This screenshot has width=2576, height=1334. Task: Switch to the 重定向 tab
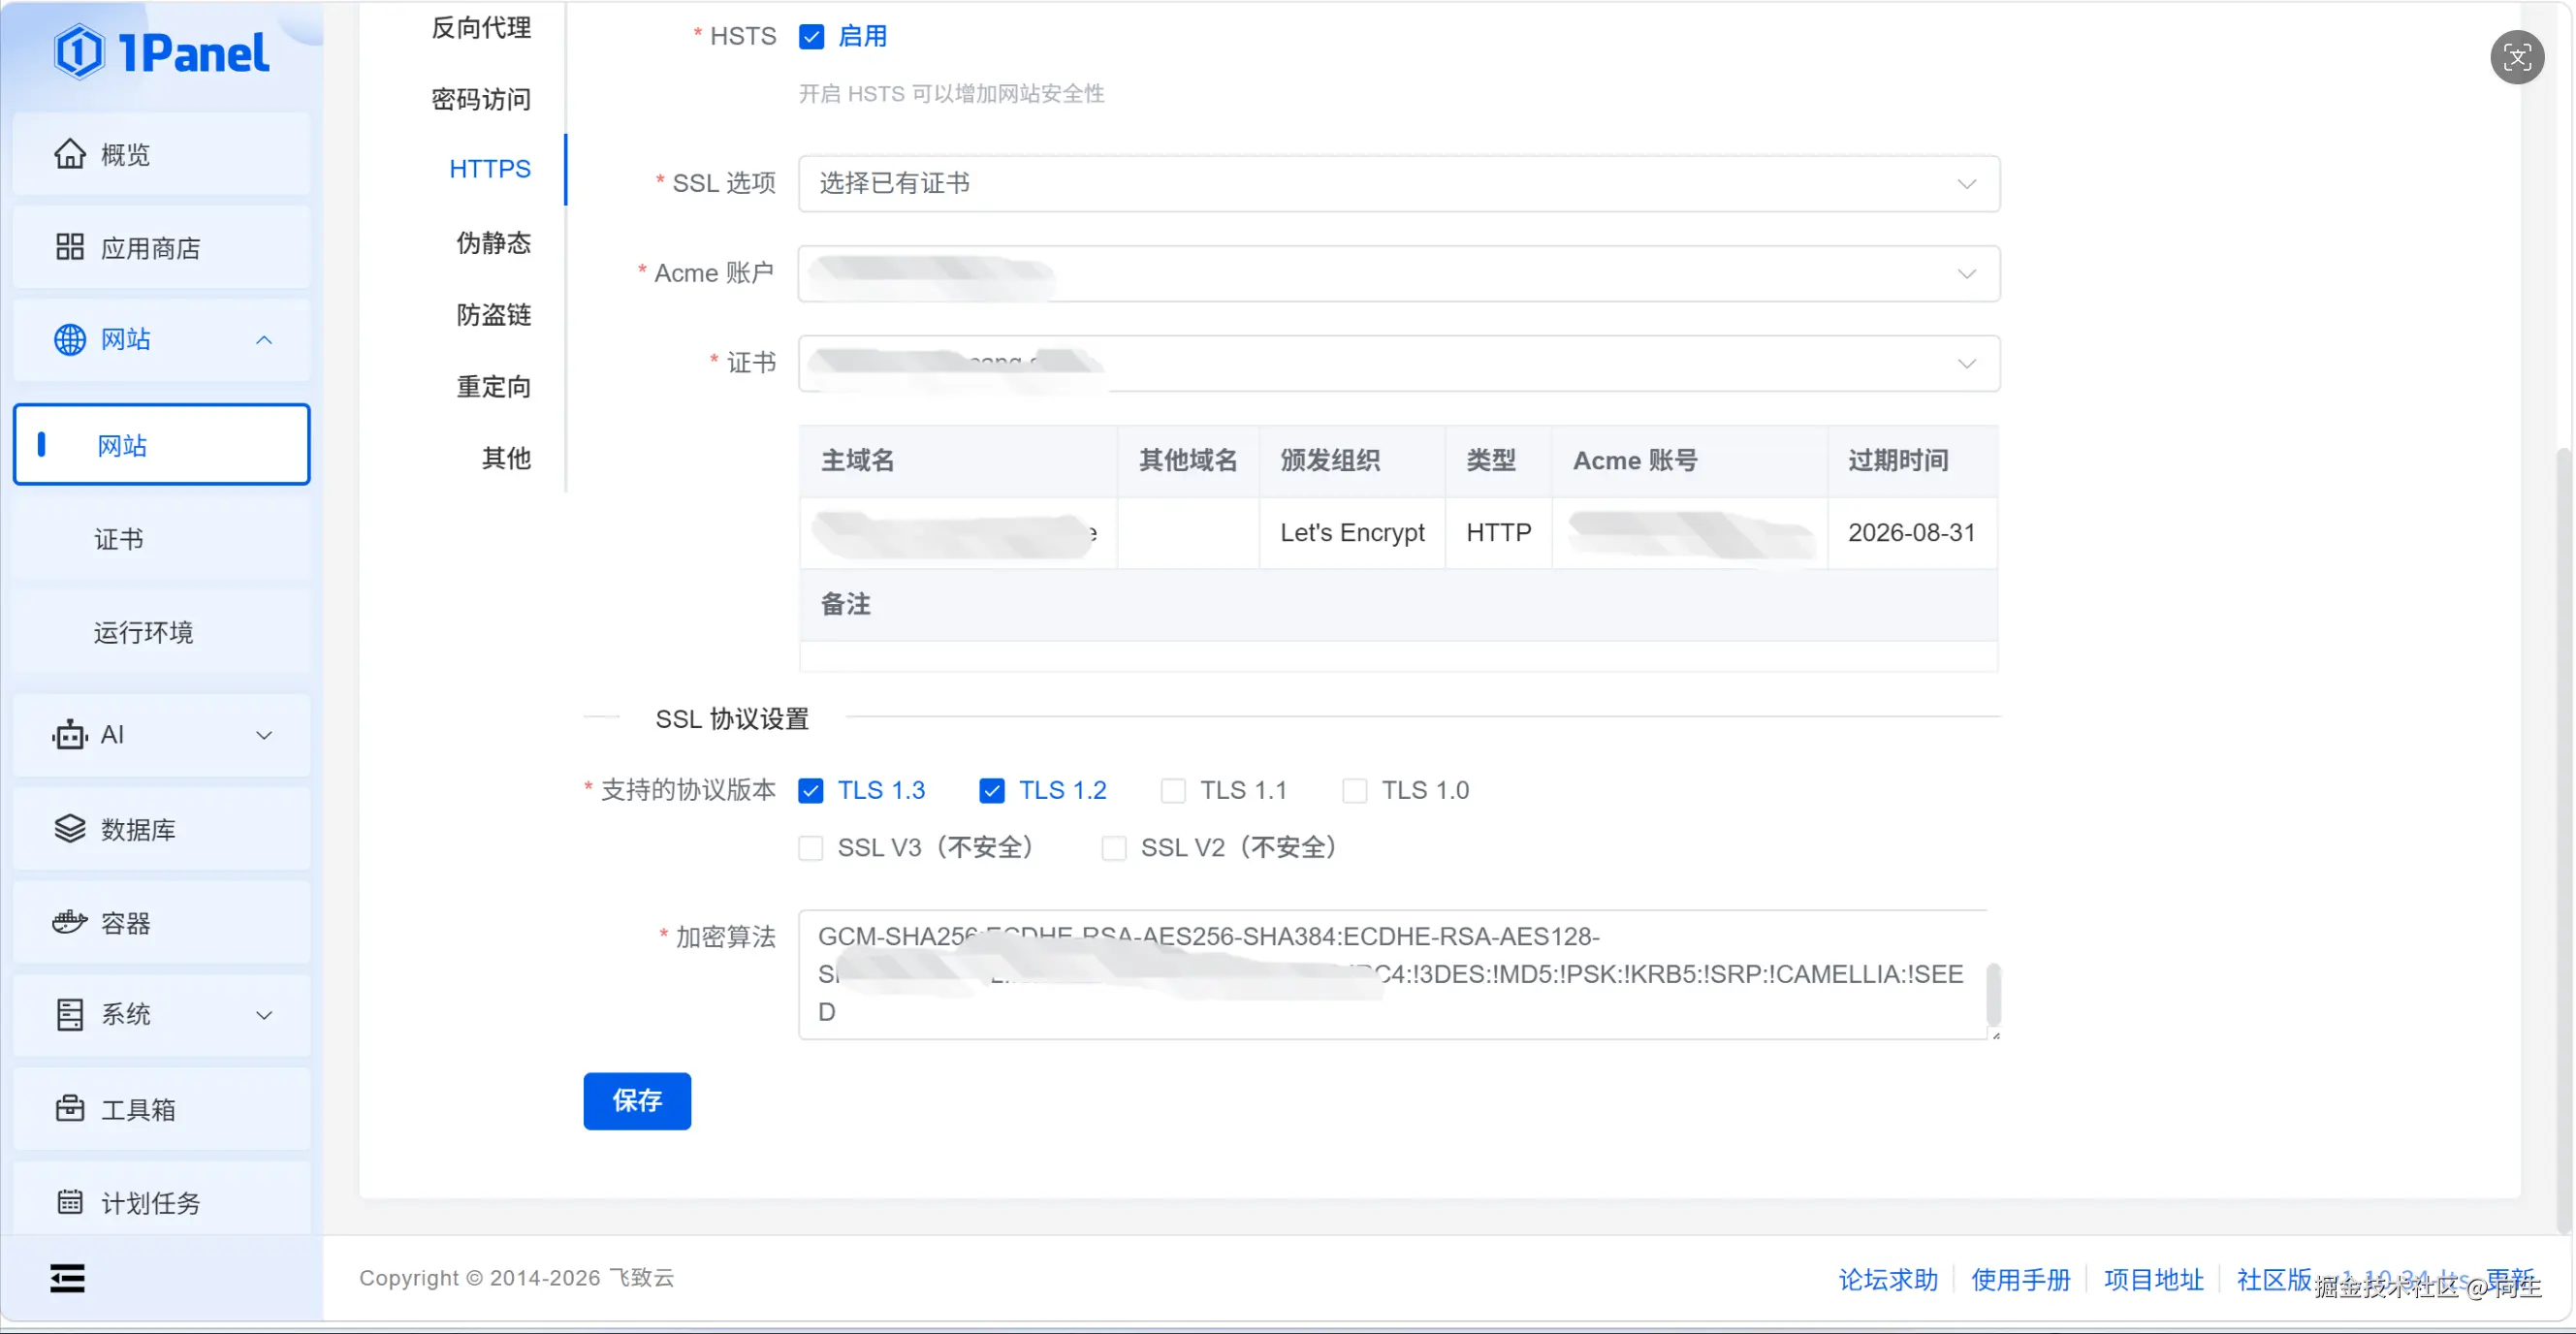pos(494,386)
